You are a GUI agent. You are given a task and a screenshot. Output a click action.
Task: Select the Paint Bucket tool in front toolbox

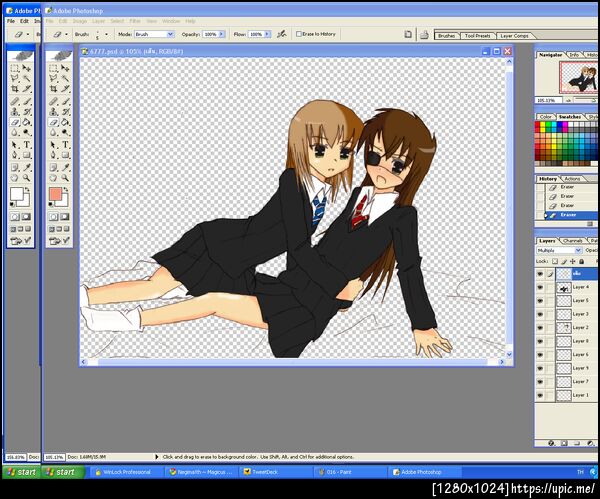pos(65,122)
